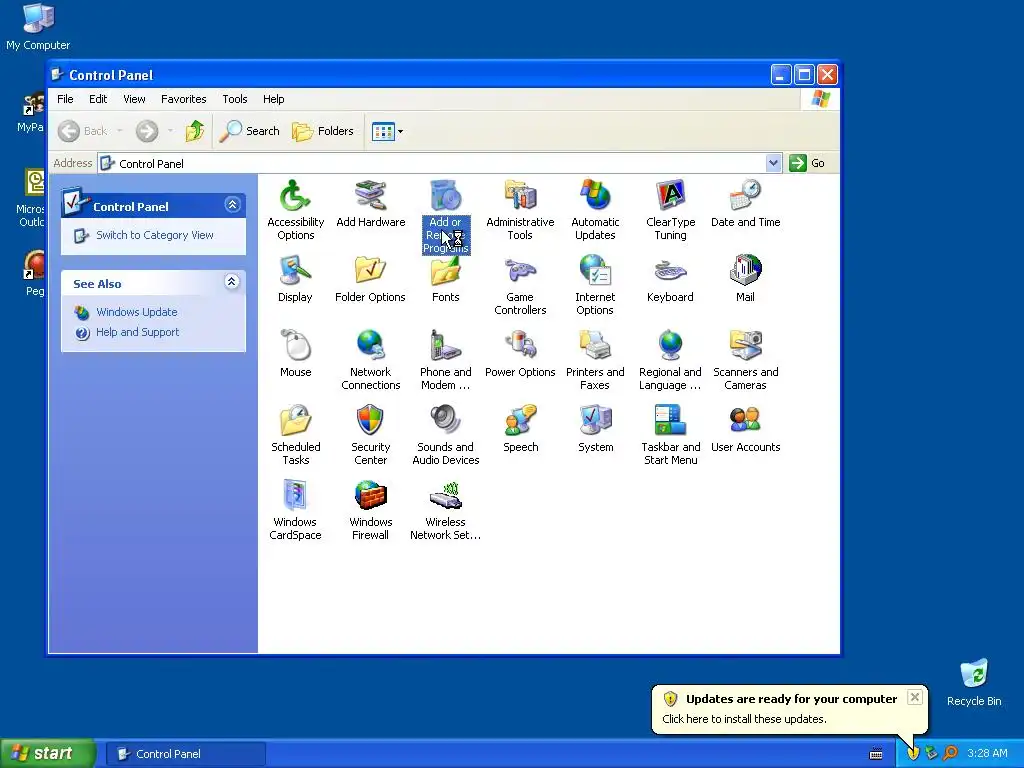
Task: Open Regional and Language options
Action: click(670, 360)
